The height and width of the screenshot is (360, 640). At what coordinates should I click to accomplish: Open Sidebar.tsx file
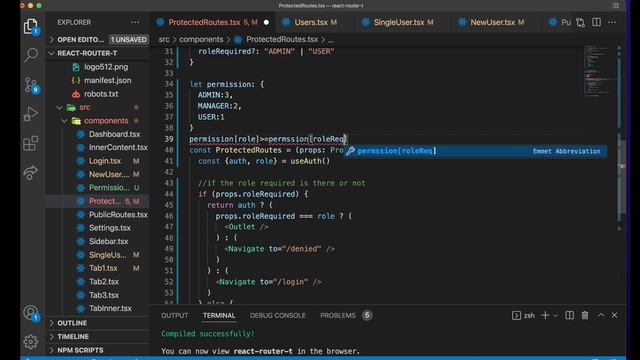pos(109,241)
